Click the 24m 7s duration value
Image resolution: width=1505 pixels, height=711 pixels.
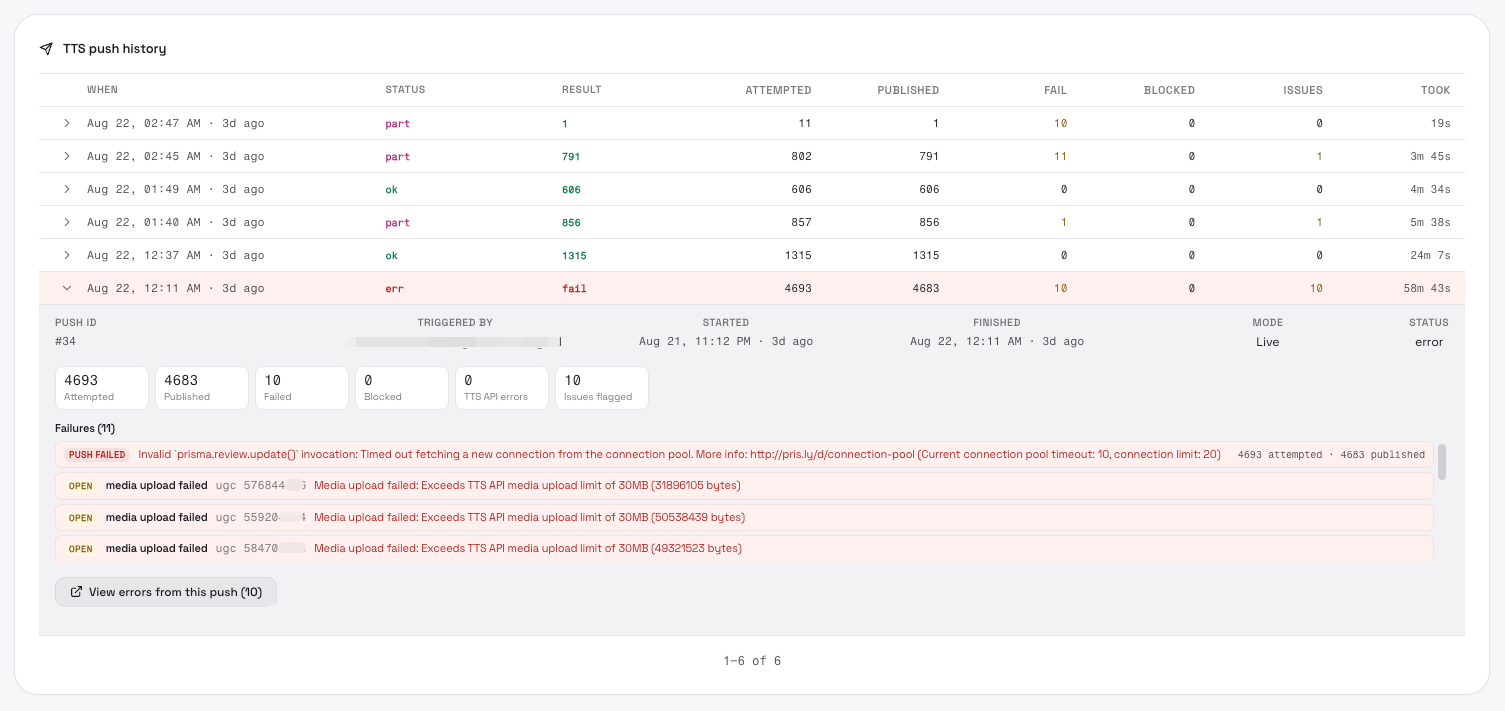pyautogui.click(x=1430, y=256)
